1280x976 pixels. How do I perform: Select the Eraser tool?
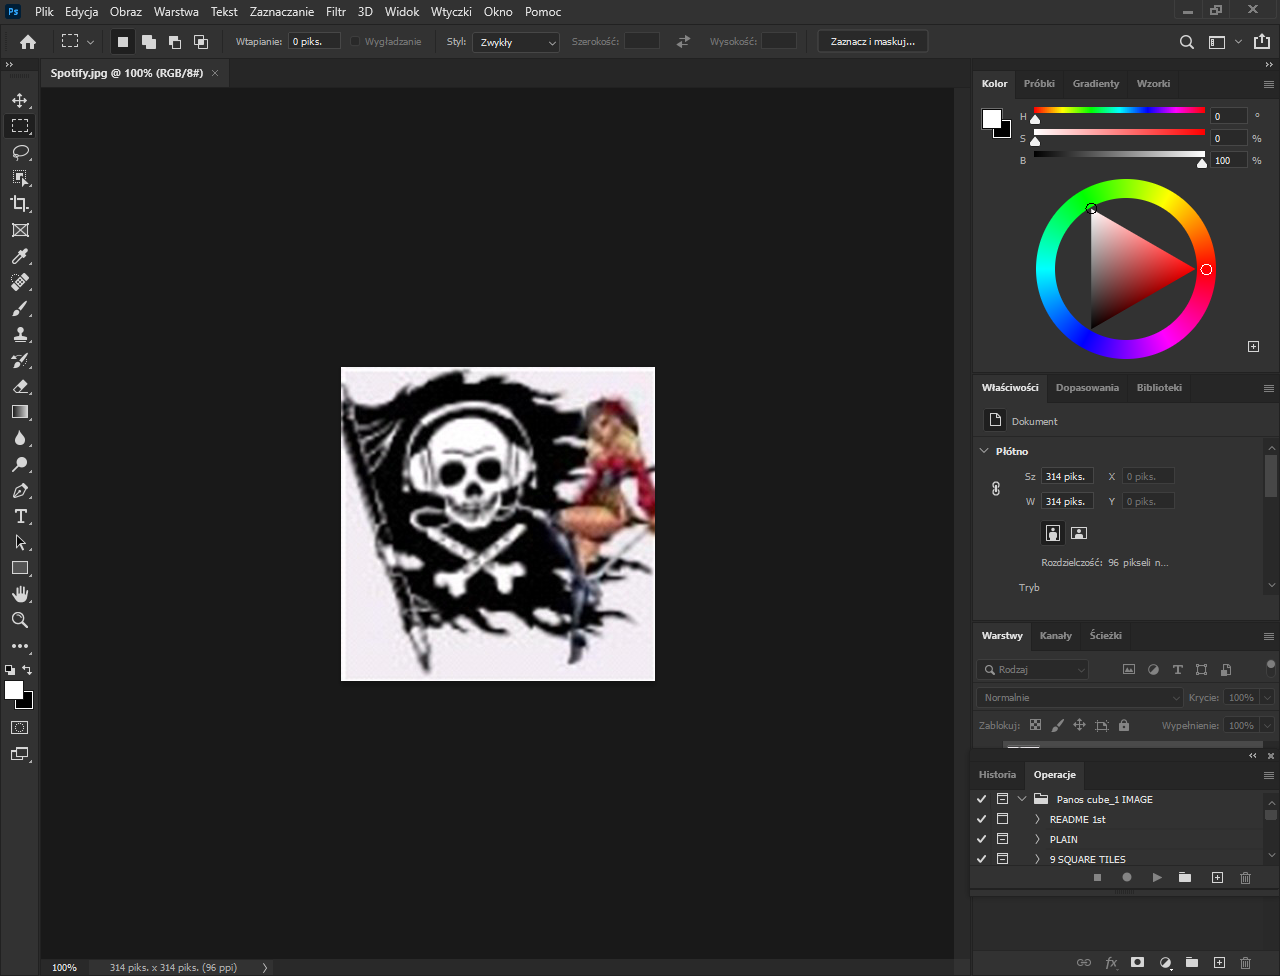(x=20, y=386)
